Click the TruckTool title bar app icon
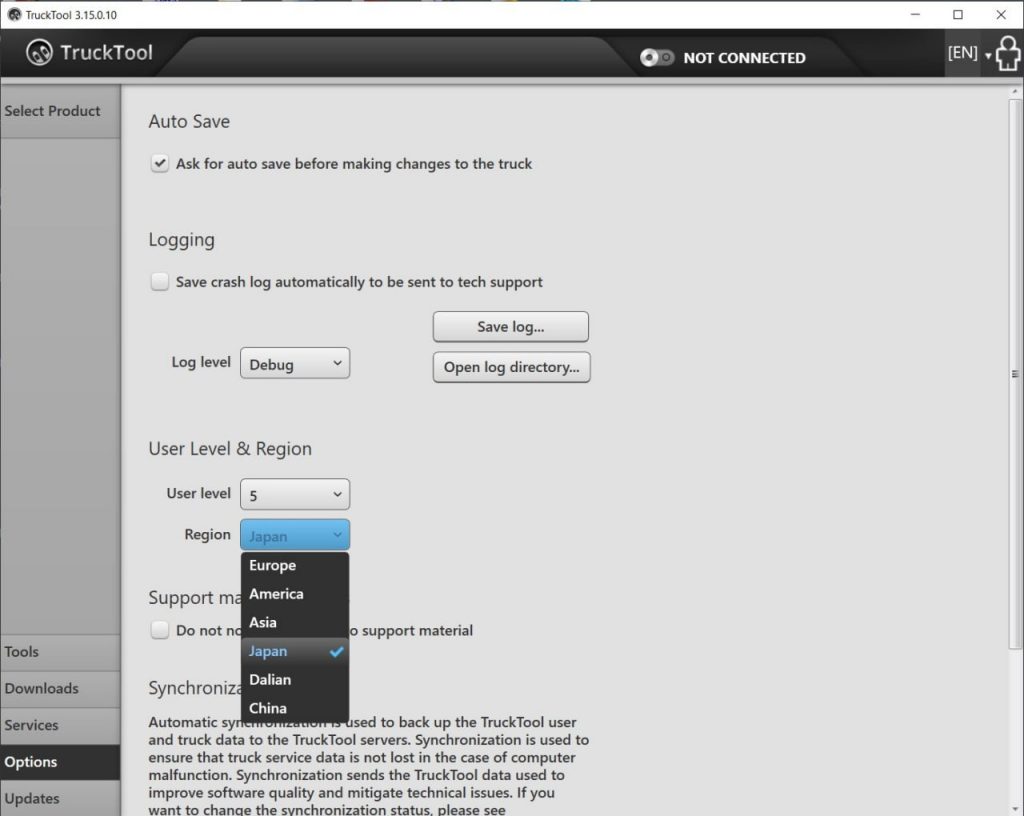 click(x=13, y=14)
